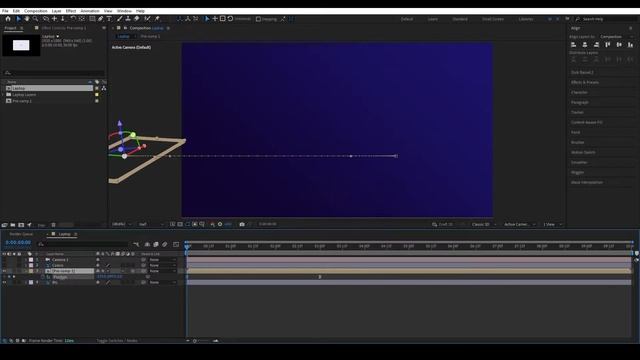Open the Animation menu
640x360 pixels.
(x=90, y=11)
